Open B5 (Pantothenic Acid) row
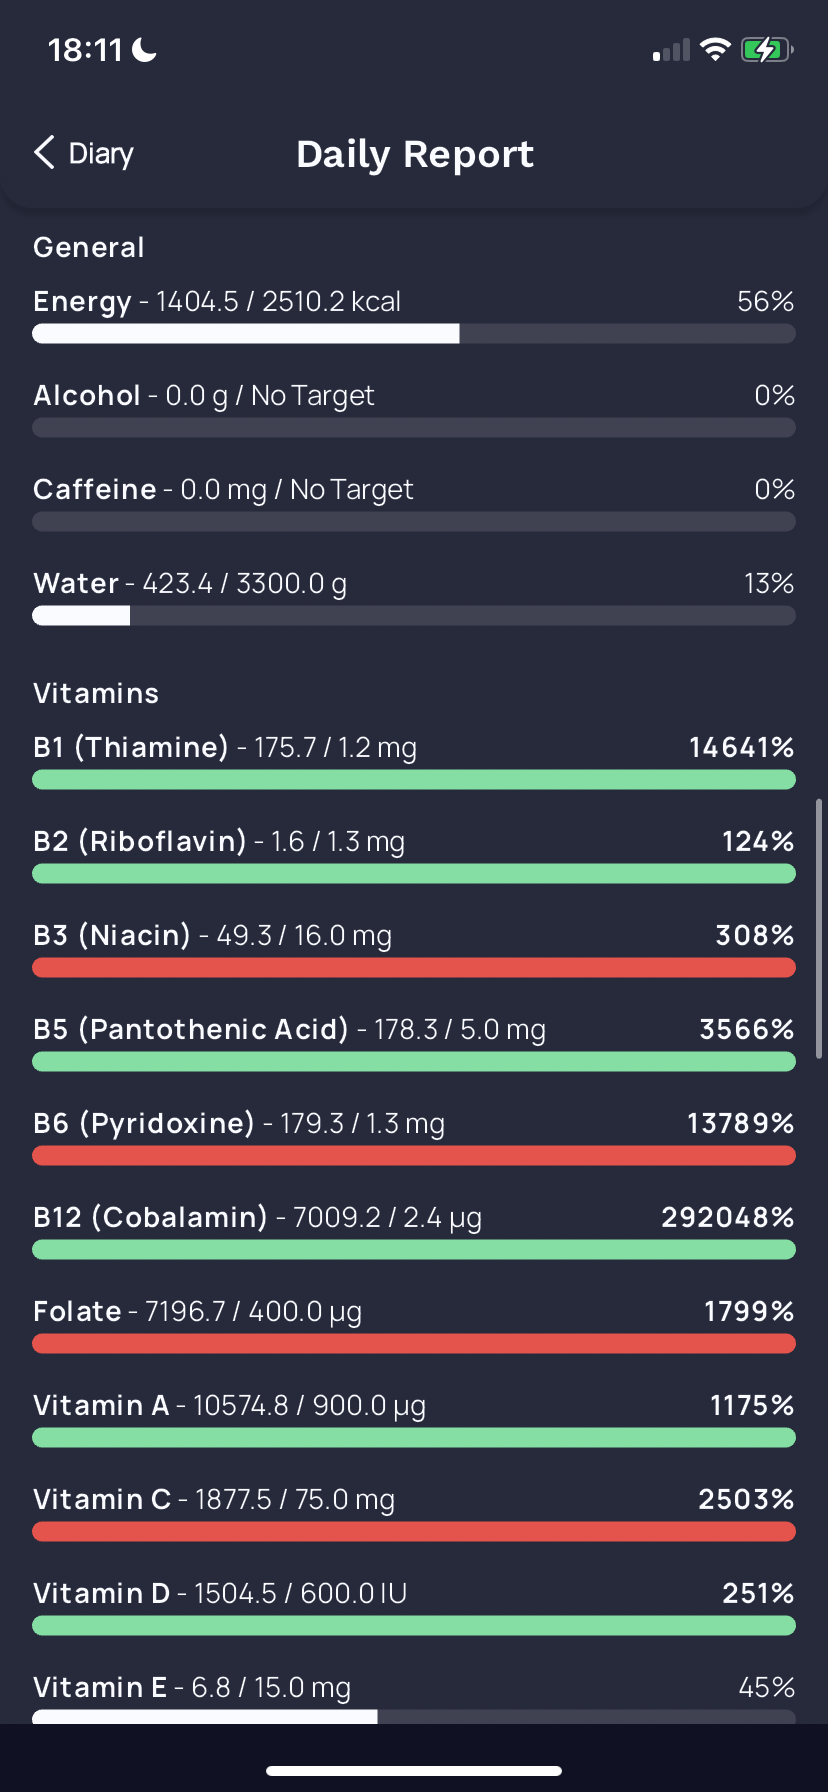The width and height of the screenshot is (828, 1792). coord(414,1043)
